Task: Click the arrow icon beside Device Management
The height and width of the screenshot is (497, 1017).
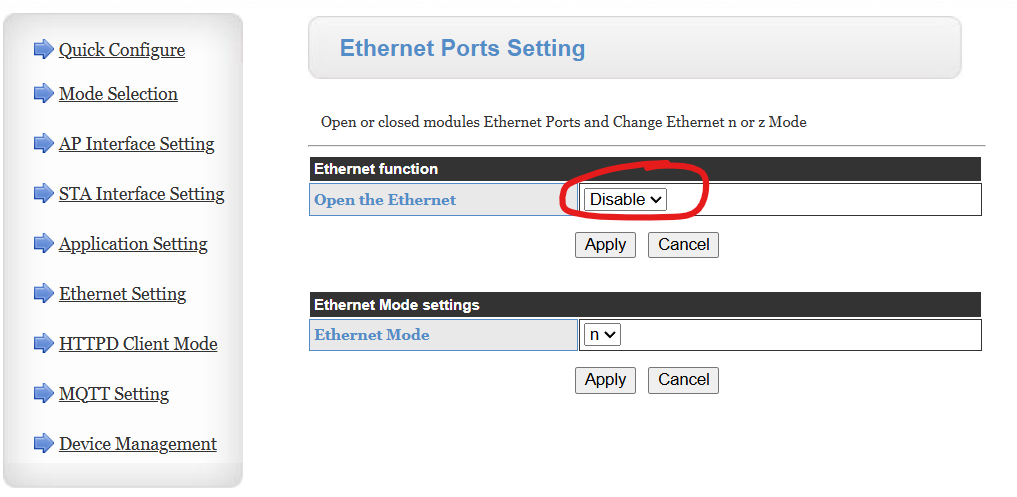Action: [43, 443]
